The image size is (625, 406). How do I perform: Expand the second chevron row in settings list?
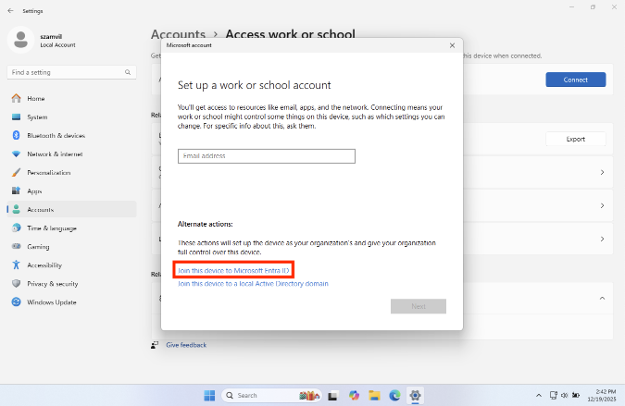(x=602, y=206)
